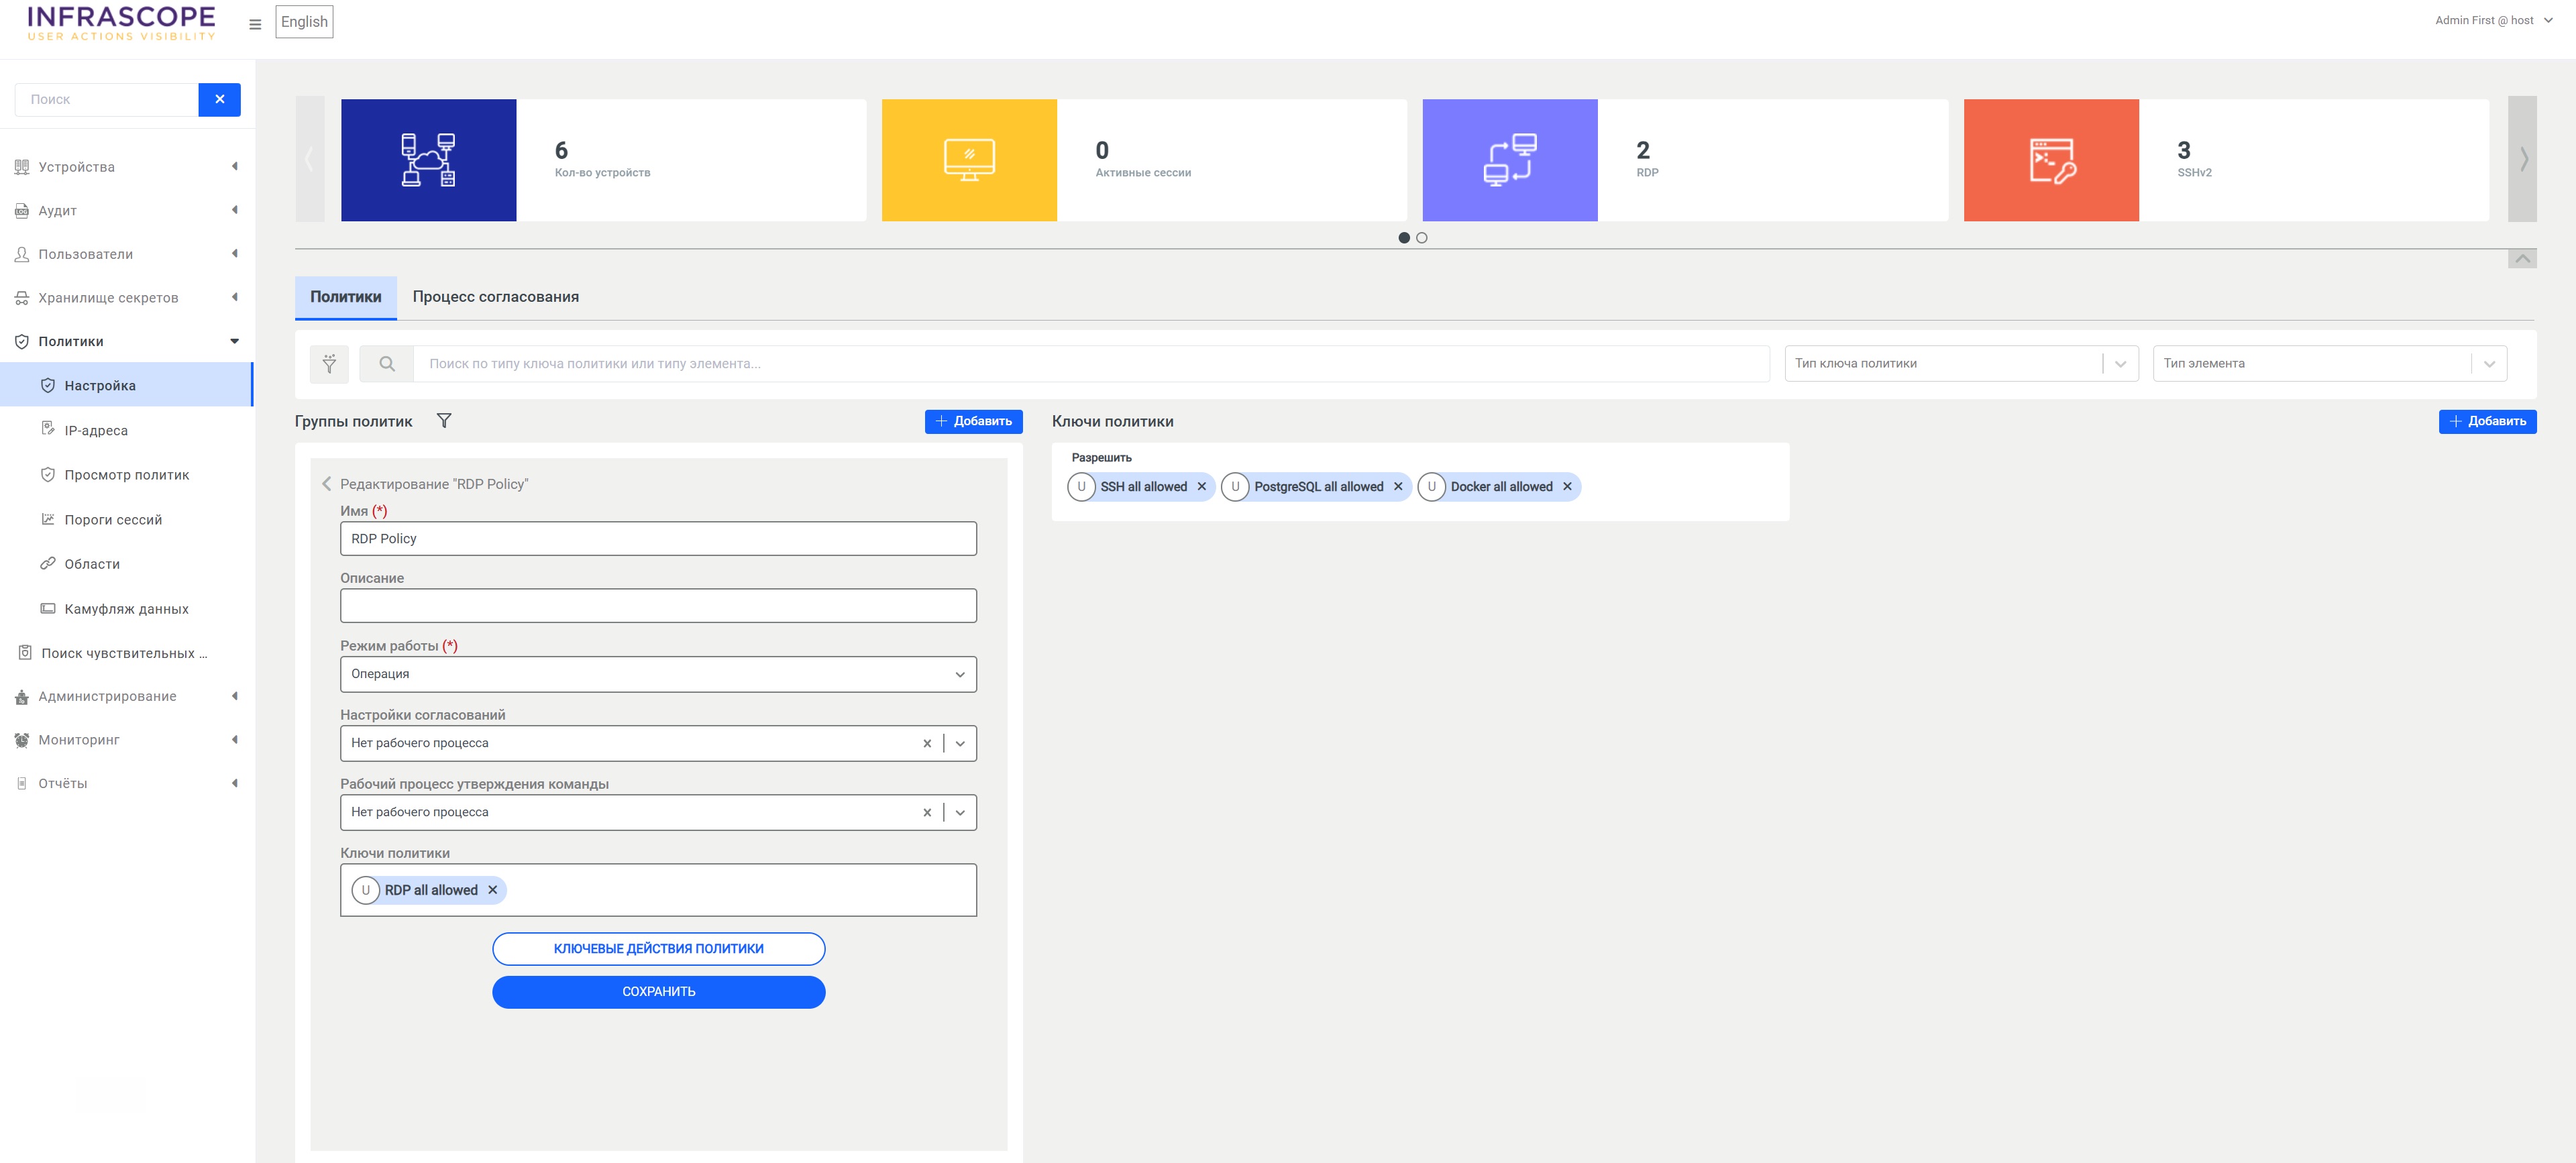Click the blue devices count tile icon
2576x1163 pixels.
click(x=428, y=160)
